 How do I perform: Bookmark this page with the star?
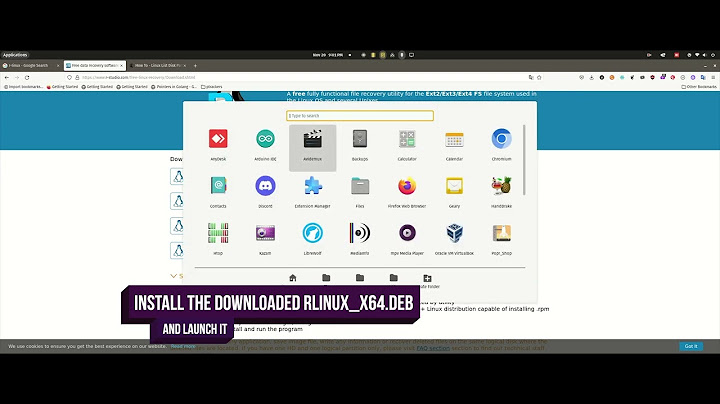(x=540, y=78)
